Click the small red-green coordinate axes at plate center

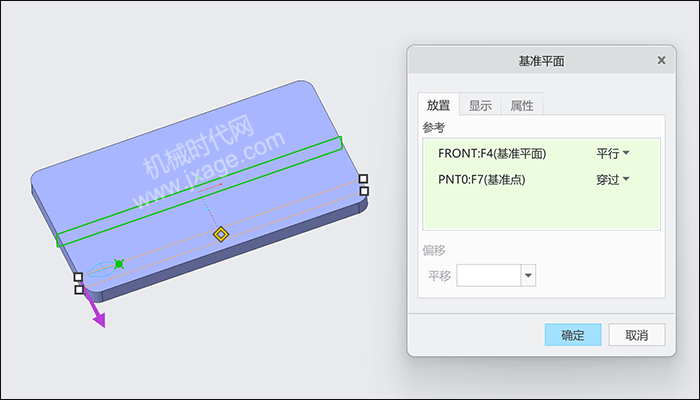[210, 187]
